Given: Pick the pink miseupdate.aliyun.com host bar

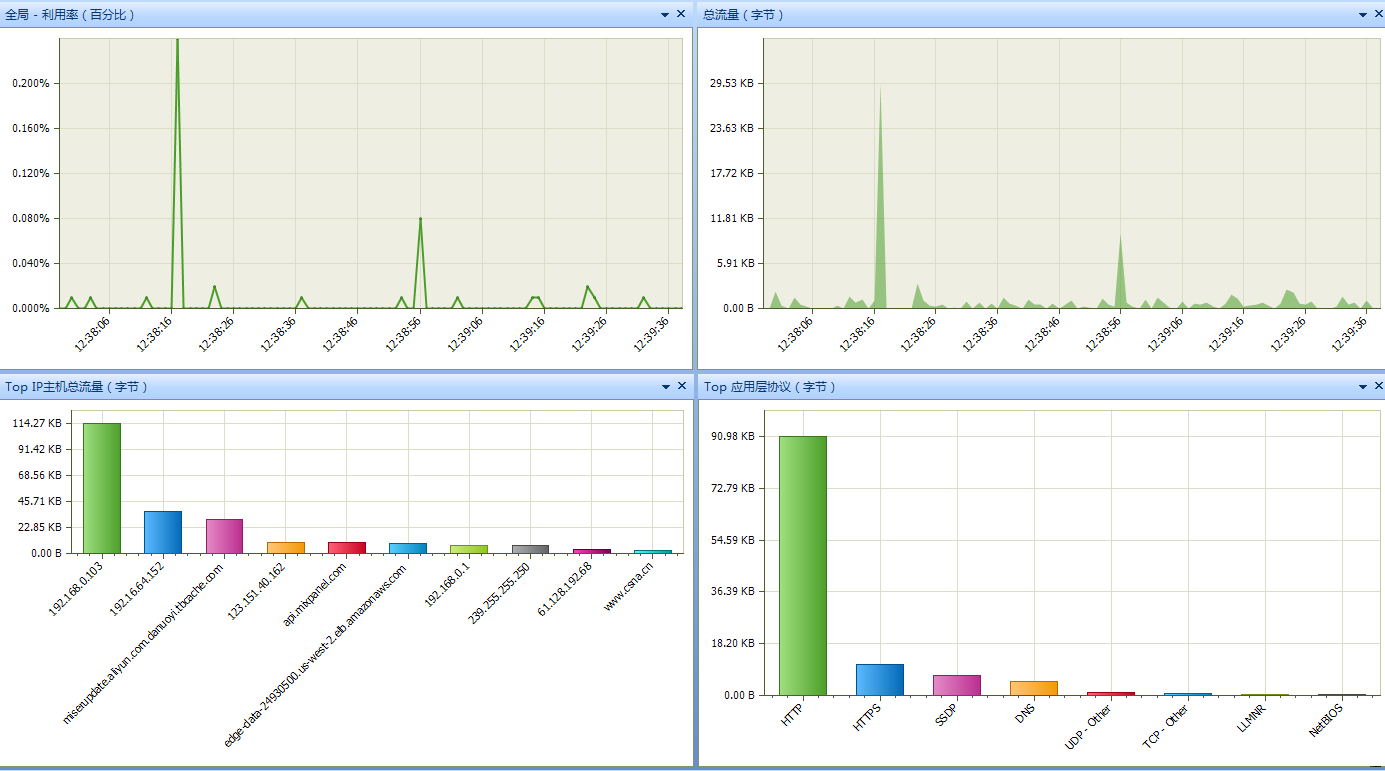Looking at the screenshot, I should click(224, 536).
